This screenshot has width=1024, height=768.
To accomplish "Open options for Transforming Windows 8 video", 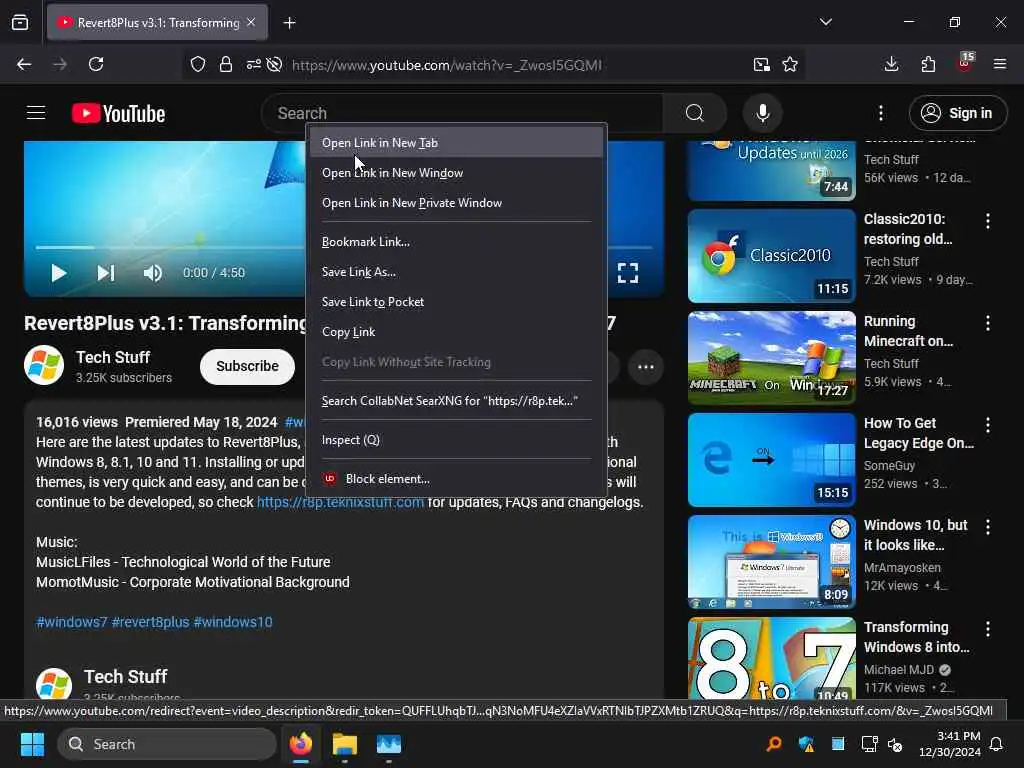I will [x=988, y=629].
